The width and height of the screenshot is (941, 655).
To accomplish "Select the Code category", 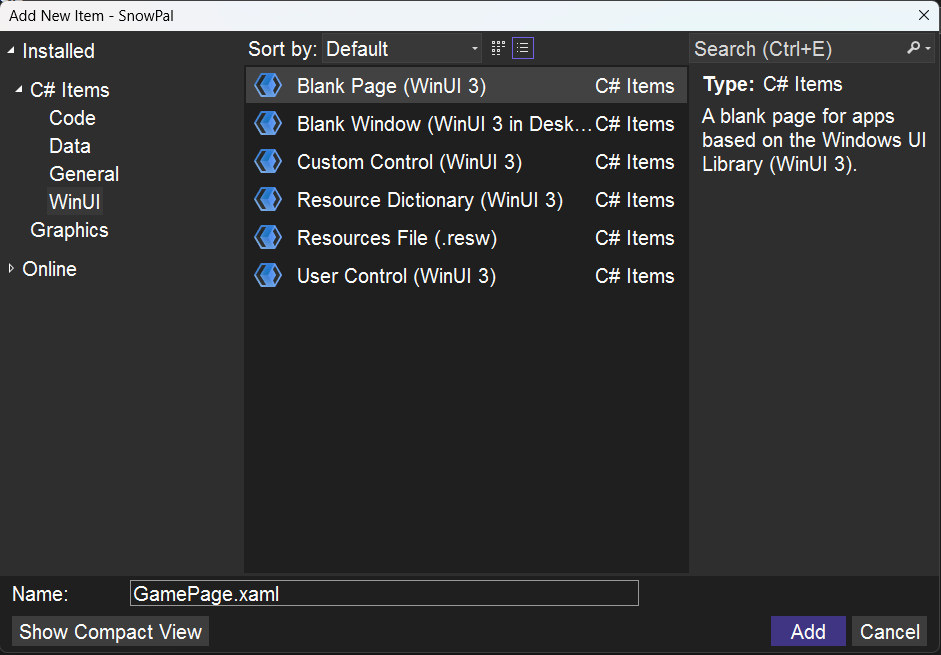I will 73,118.
